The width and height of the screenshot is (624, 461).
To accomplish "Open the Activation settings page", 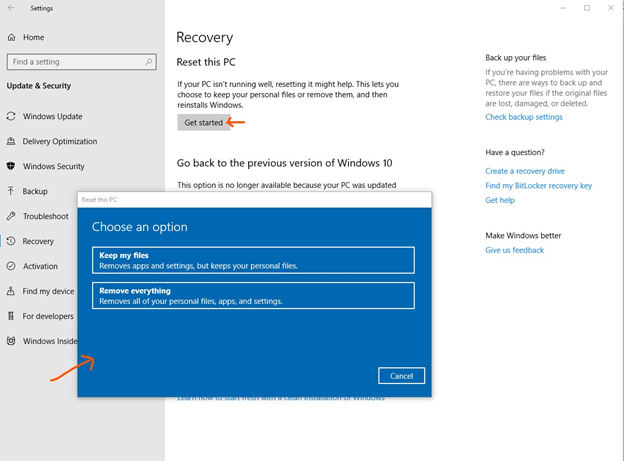I will [40, 266].
